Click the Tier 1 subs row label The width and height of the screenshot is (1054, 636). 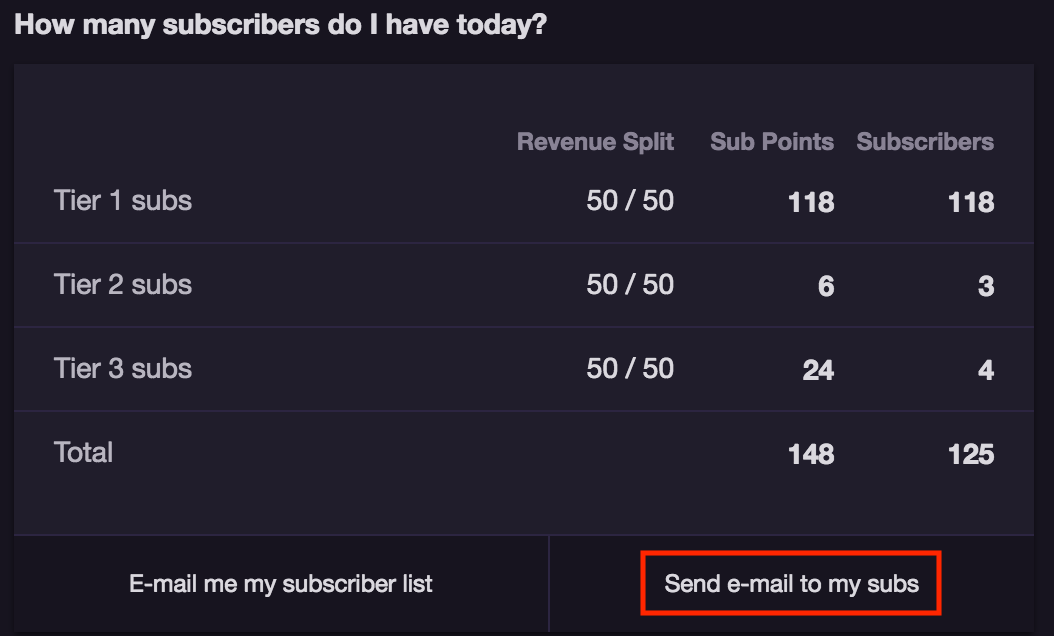coord(123,200)
